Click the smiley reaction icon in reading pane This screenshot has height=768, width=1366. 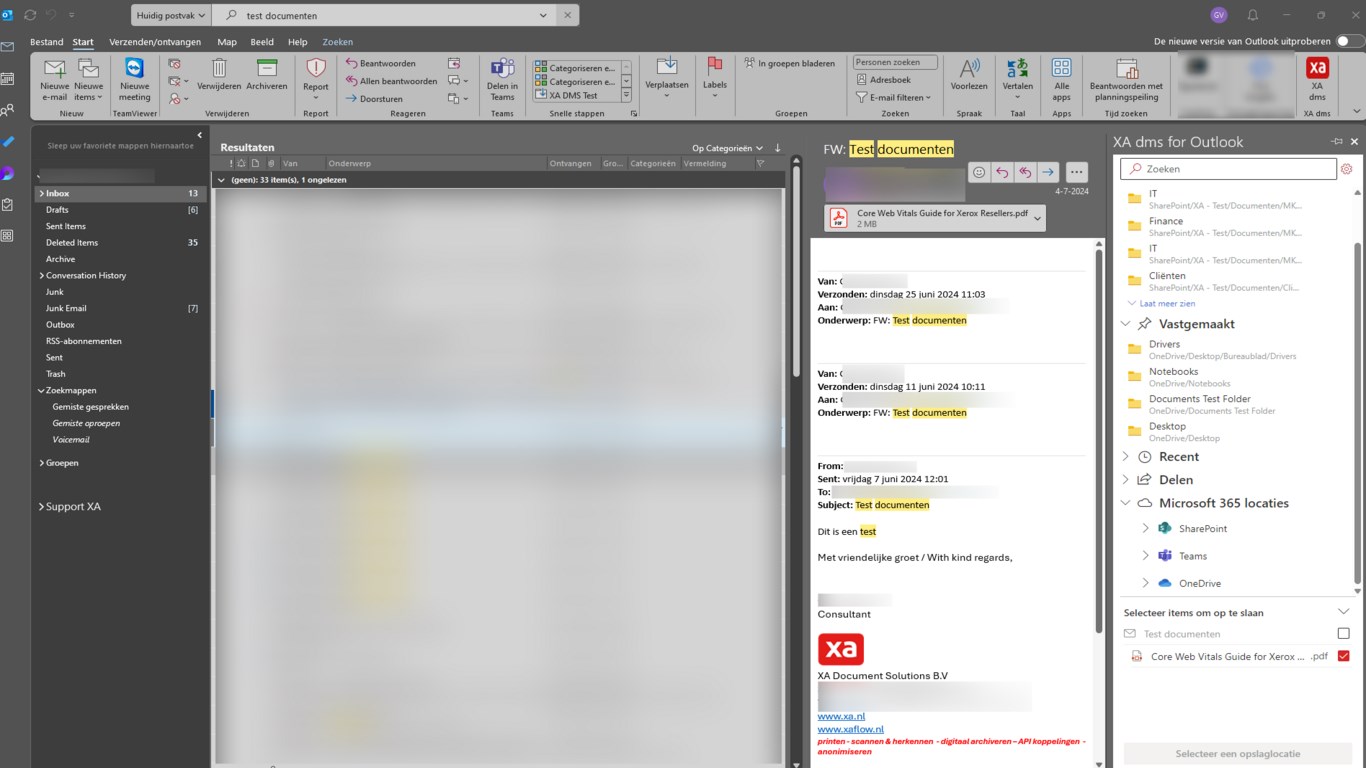click(x=979, y=172)
